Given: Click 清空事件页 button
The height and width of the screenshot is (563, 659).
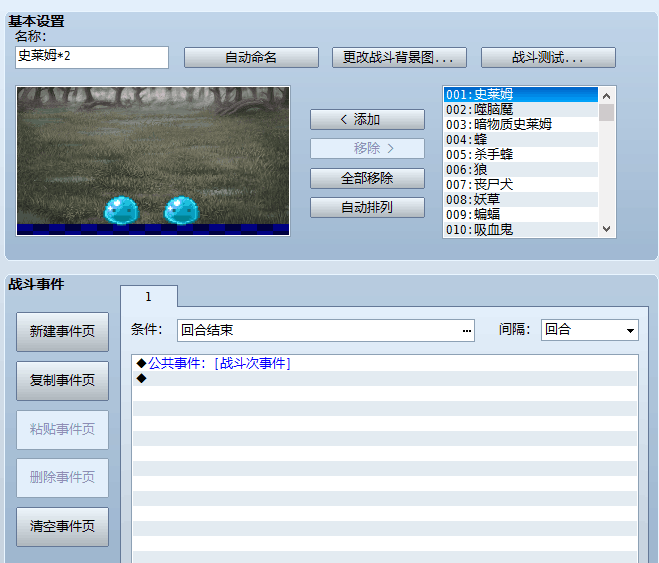Looking at the screenshot, I should 62,526.
